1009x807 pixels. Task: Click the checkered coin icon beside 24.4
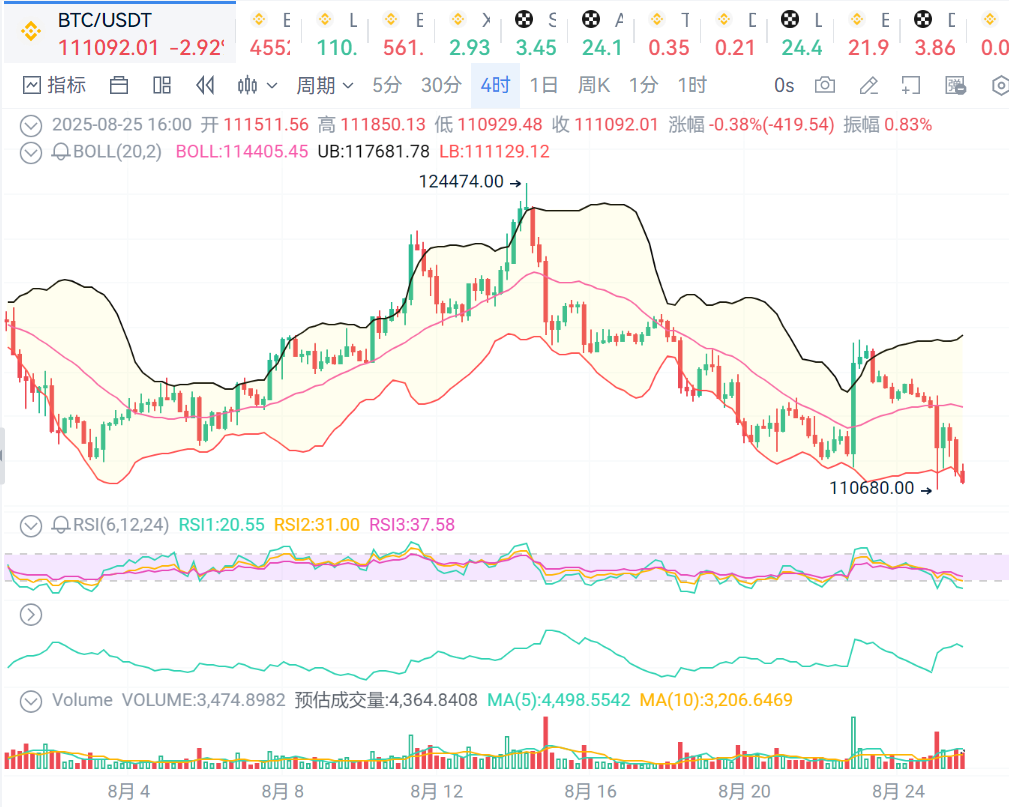[x=790, y=19]
